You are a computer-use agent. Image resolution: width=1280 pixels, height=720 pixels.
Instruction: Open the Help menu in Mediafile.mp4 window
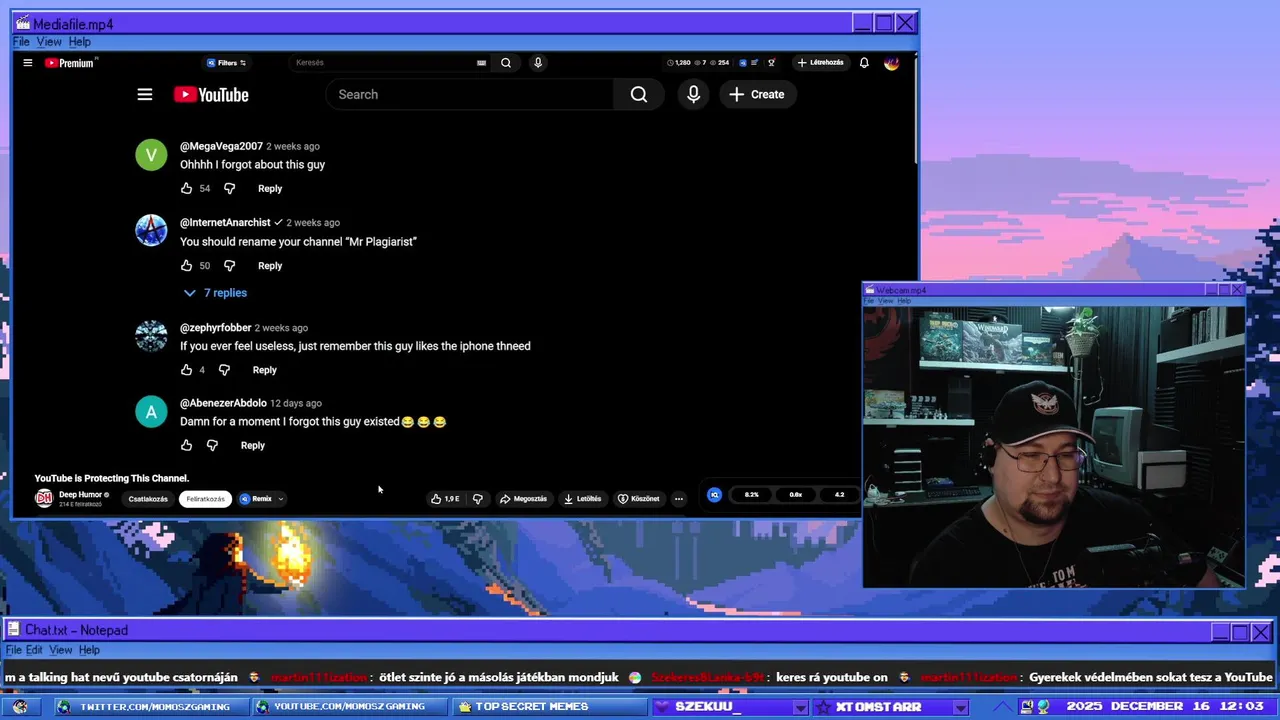click(x=80, y=42)
